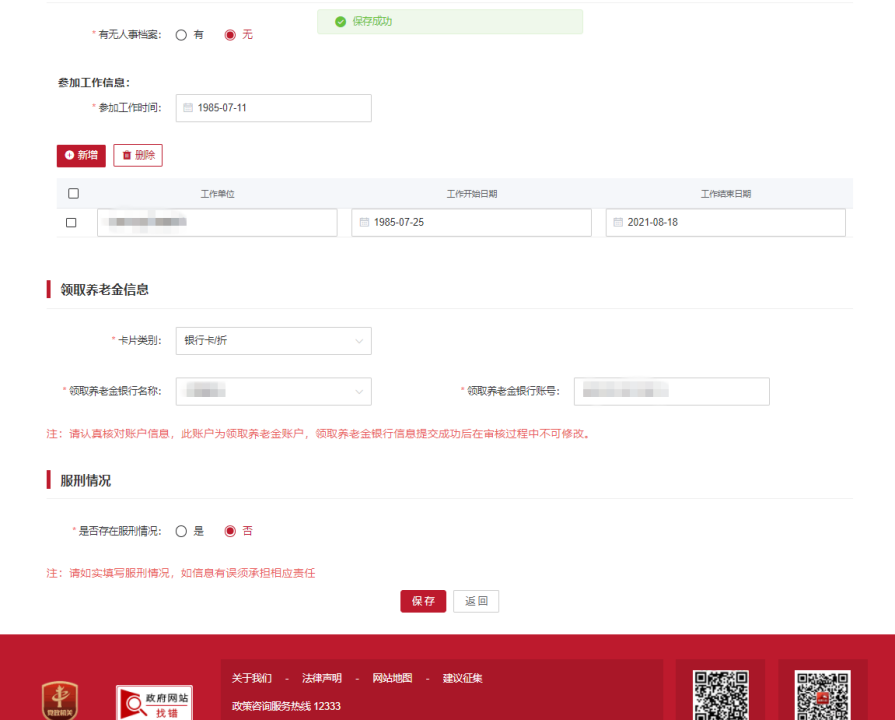Click the left QR code in footer
Image resolution: width=895 pixels, height=720 pixels.
tap(721, 695)
